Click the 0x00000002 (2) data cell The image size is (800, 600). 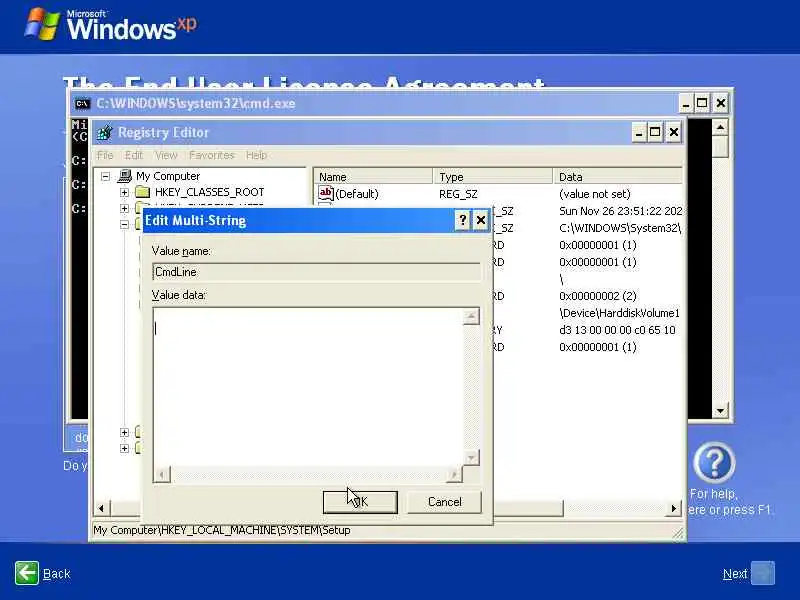point(598,296)
